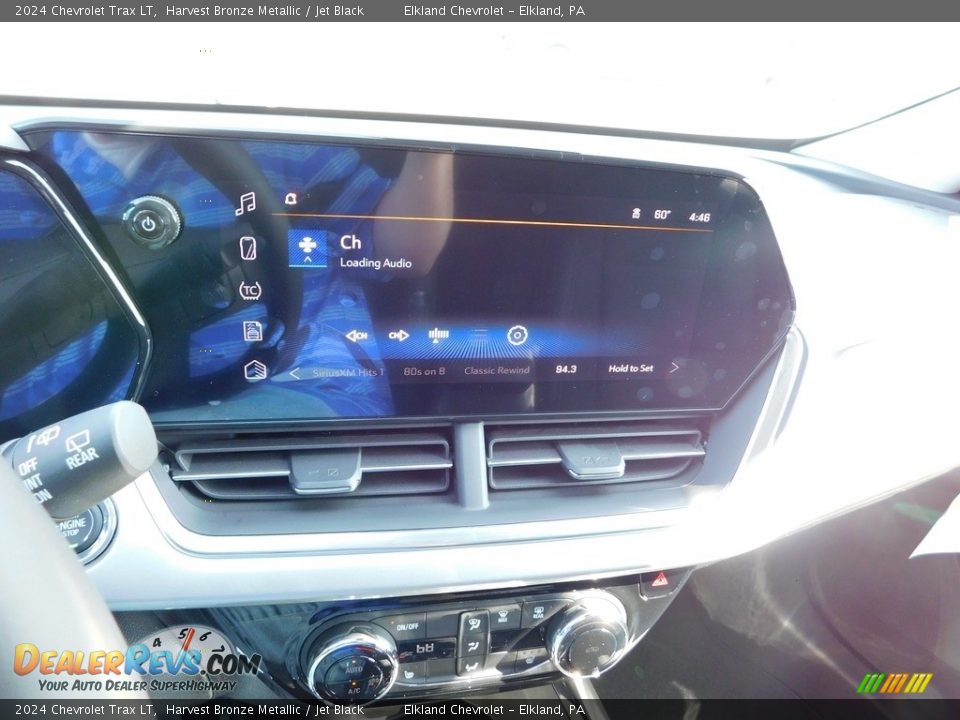
Task: Expand the audio source tile
Action: pos(307,248)
